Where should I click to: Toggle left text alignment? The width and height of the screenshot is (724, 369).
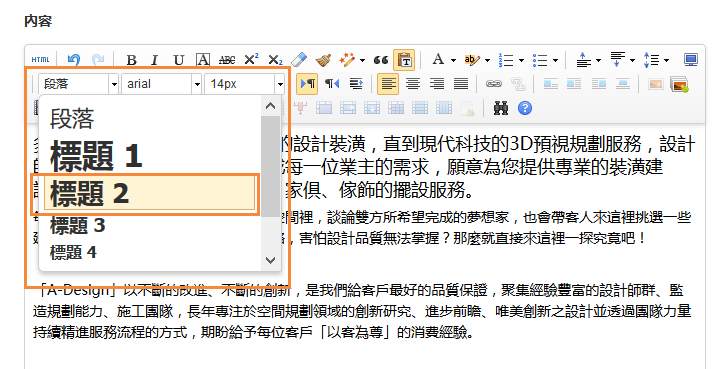pos(388,84)
